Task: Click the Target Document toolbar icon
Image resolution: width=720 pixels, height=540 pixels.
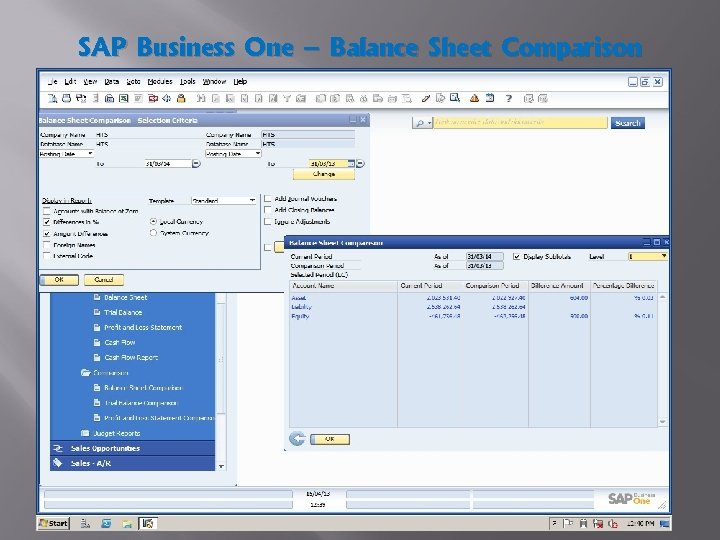Action: coord(335,98)
